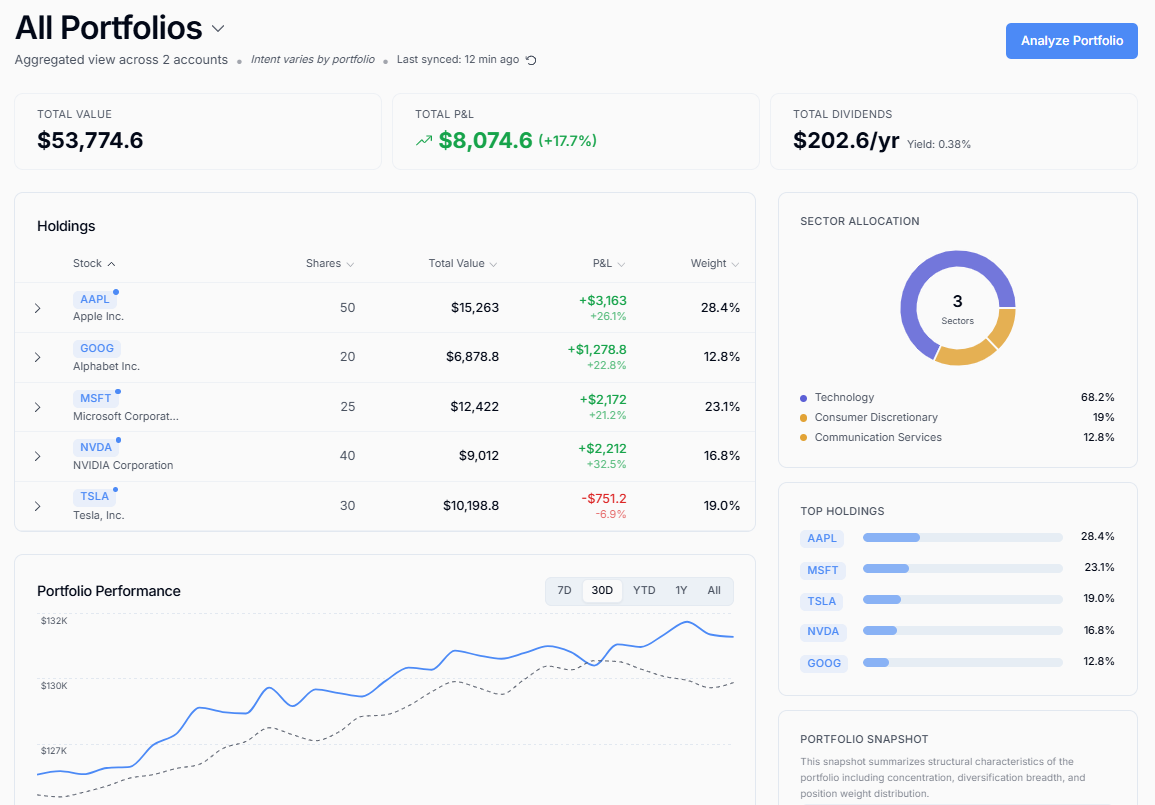Expand the TSLA holdings row

(x=38, y=506)
